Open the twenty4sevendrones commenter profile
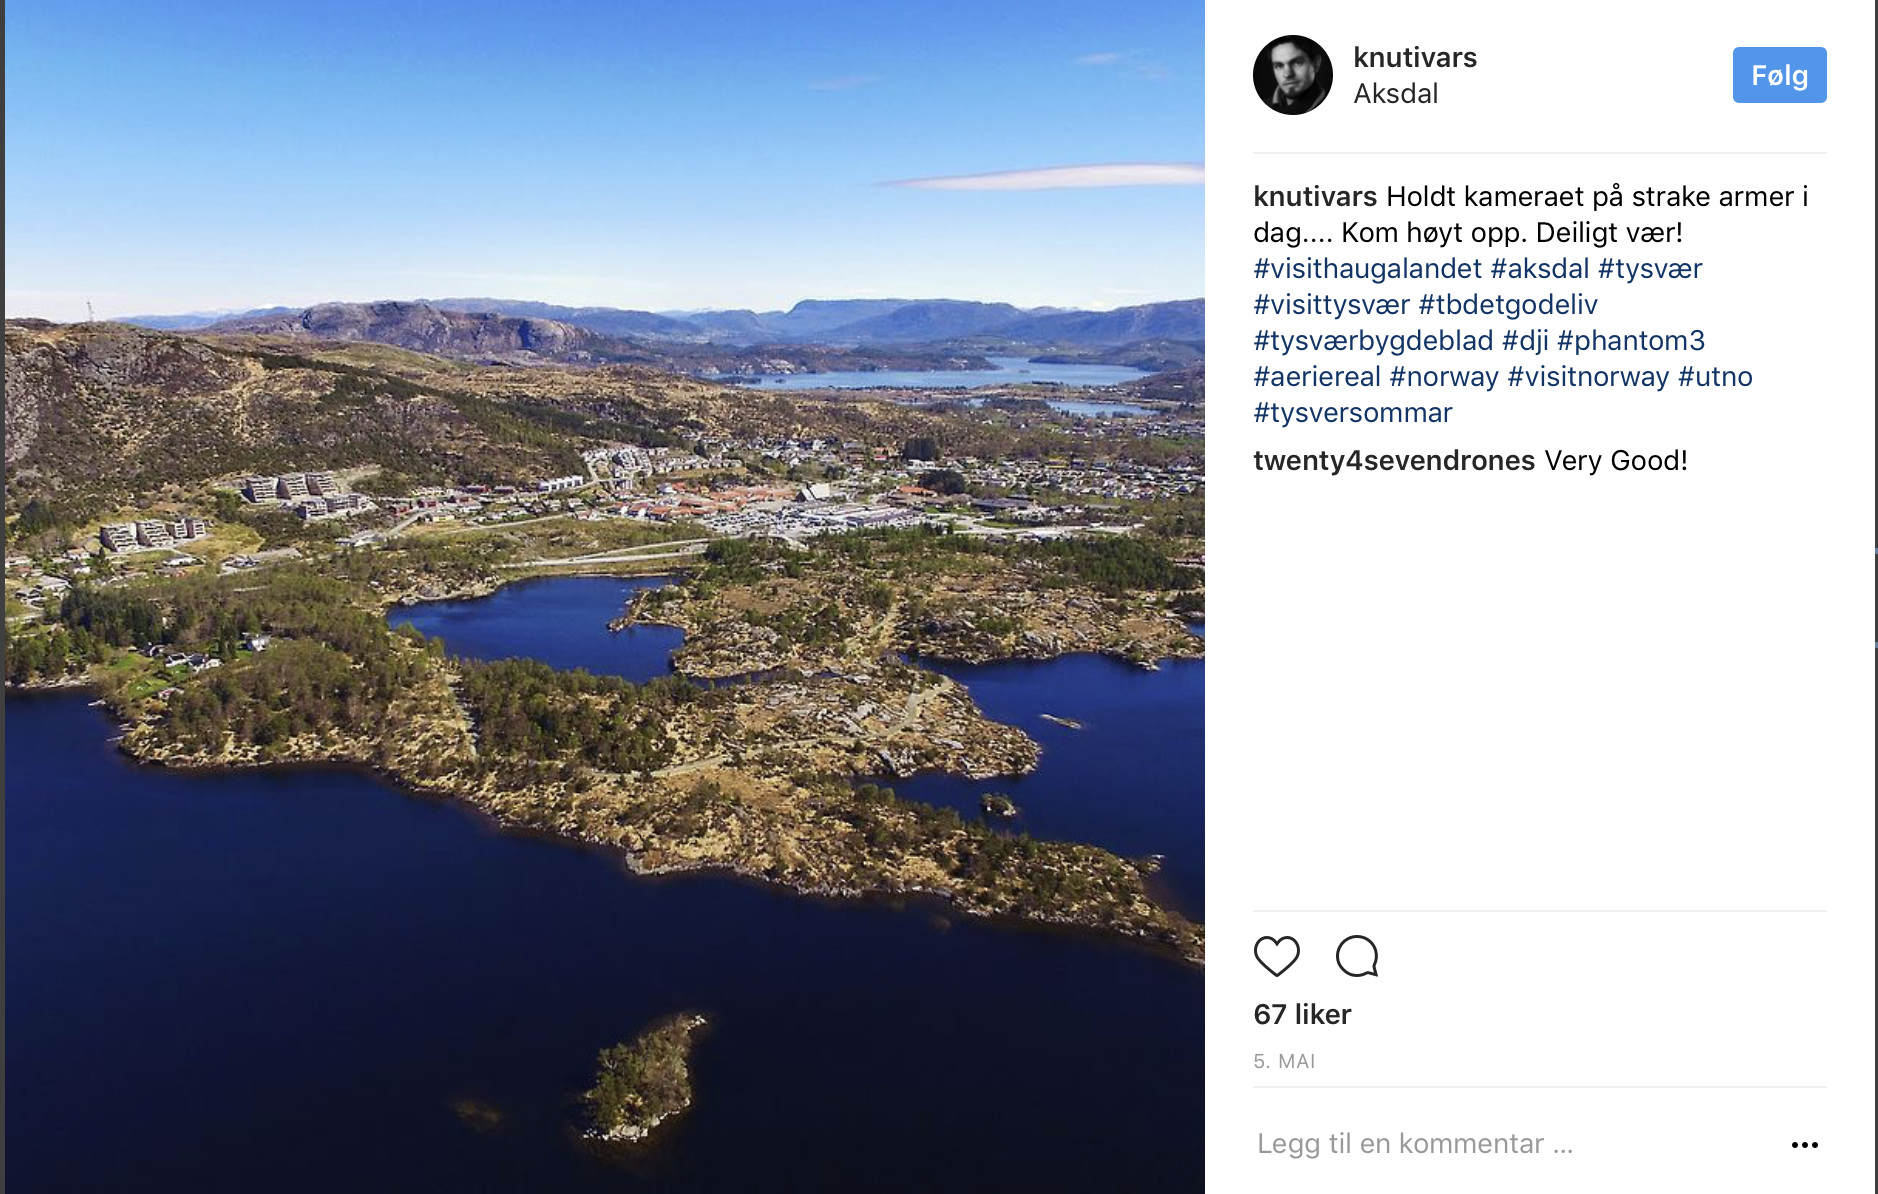Image resolution: width=1878 pixels, height=1194 pixels. 1393,461
